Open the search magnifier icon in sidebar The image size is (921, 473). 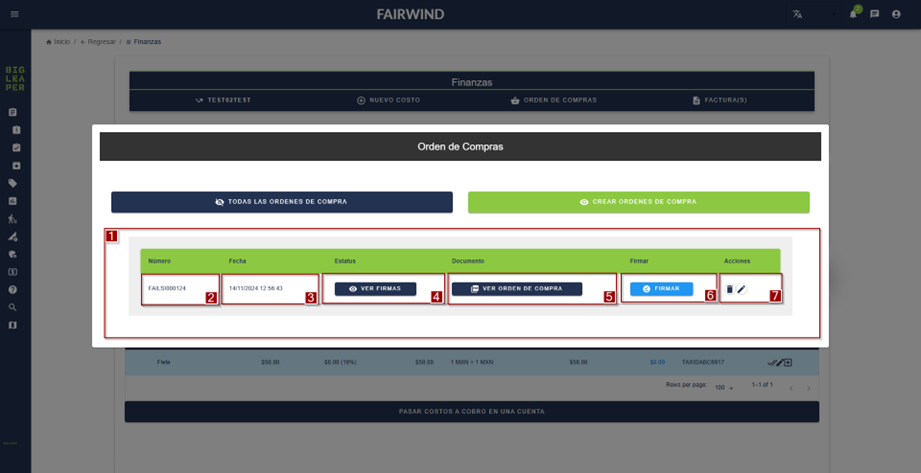pos(12,307)
